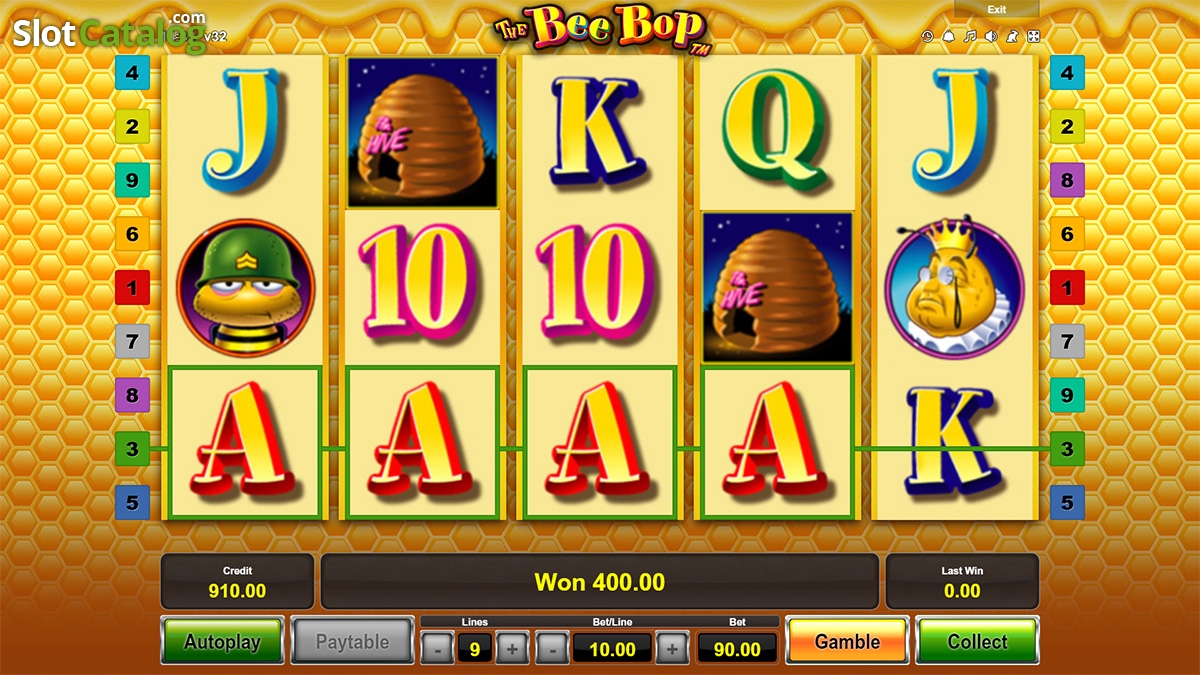Switch to fullscreen with the arrows icon
Viewport: 1200px width, 675px height.
(1033, 37)
